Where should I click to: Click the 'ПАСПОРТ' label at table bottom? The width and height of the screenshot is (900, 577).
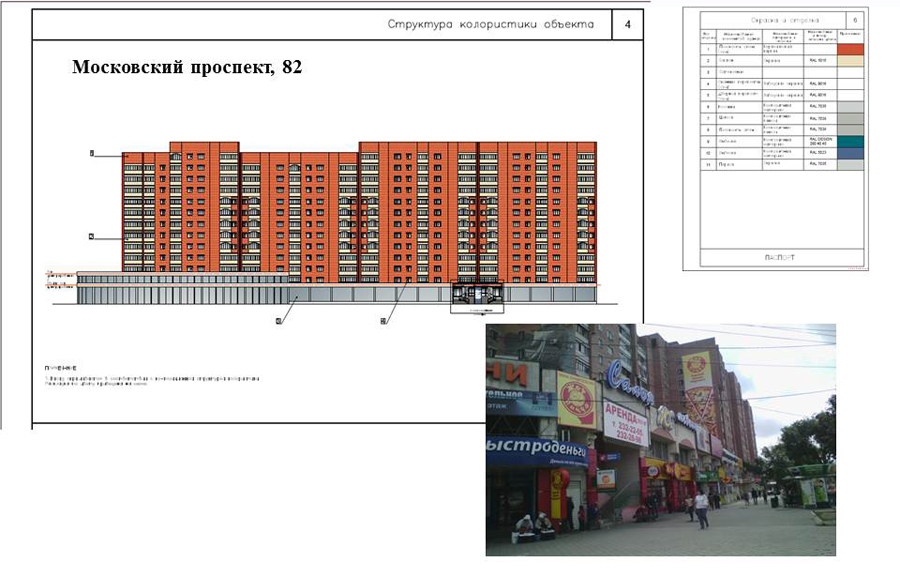(776, 256)
